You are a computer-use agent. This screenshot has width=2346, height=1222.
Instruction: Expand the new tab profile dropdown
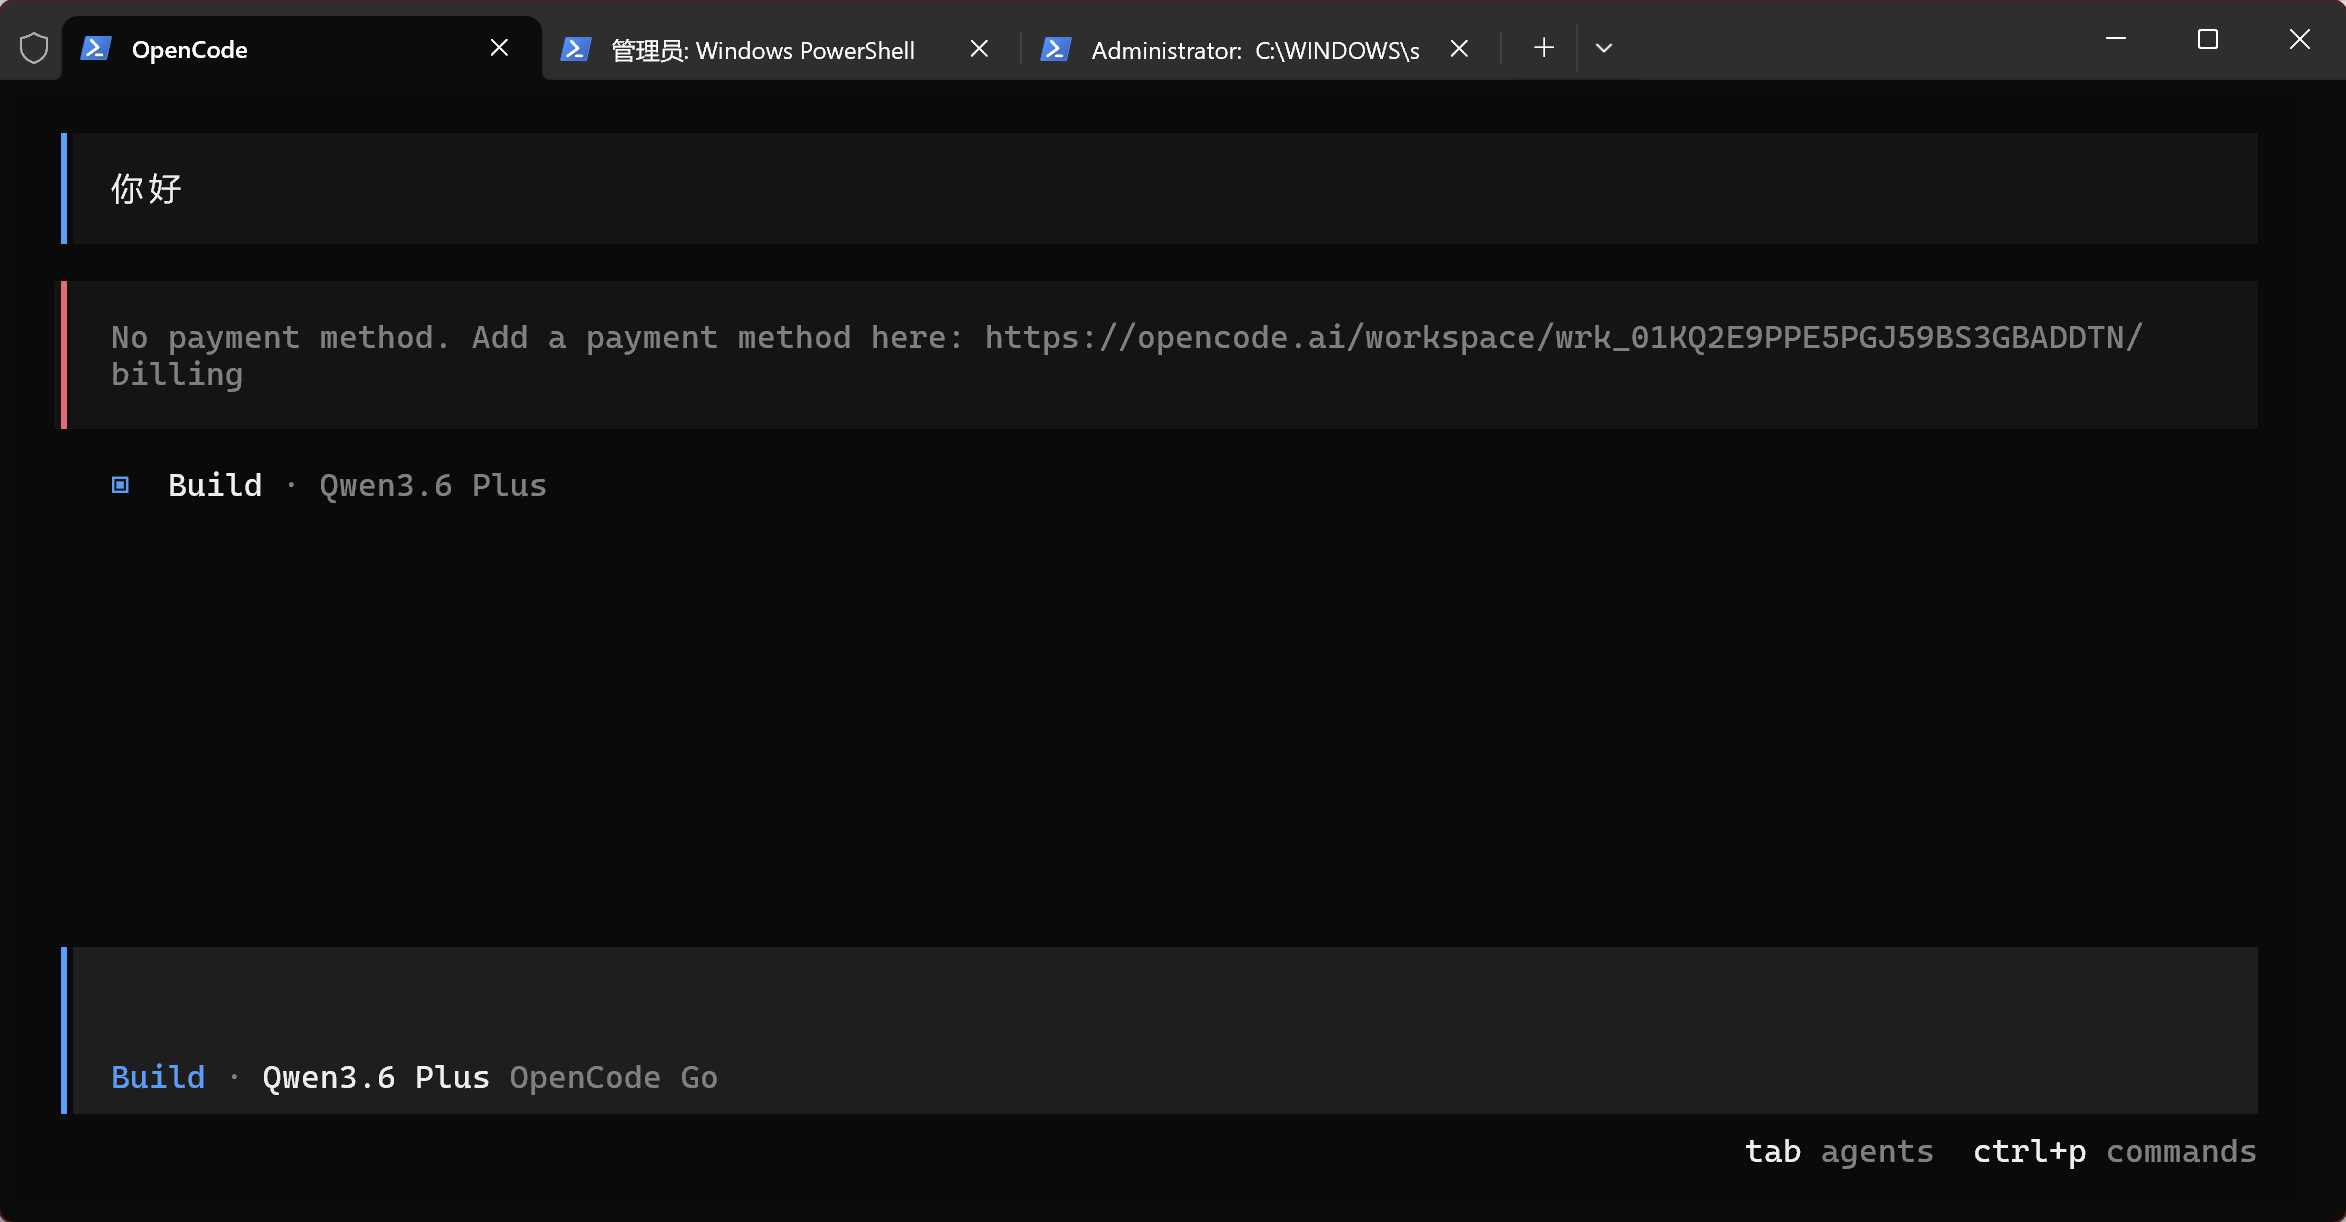point(1603,48)
